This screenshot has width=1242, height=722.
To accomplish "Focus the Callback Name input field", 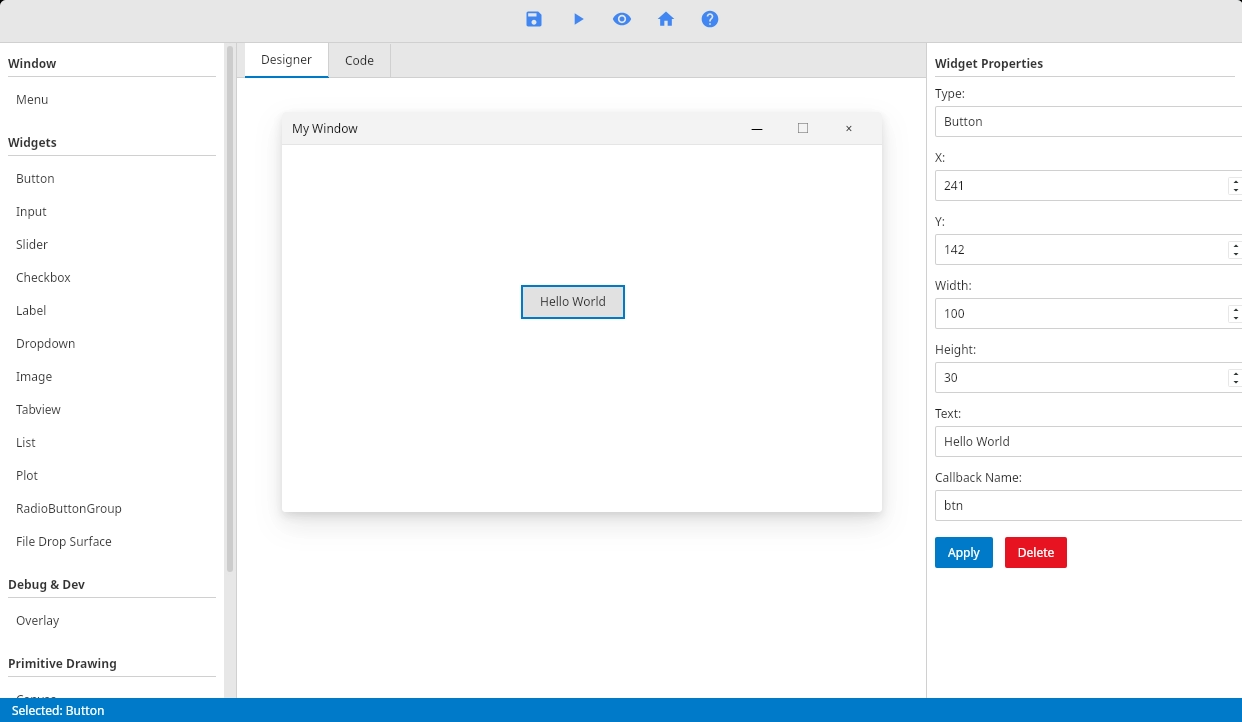I will (1086, 506).
